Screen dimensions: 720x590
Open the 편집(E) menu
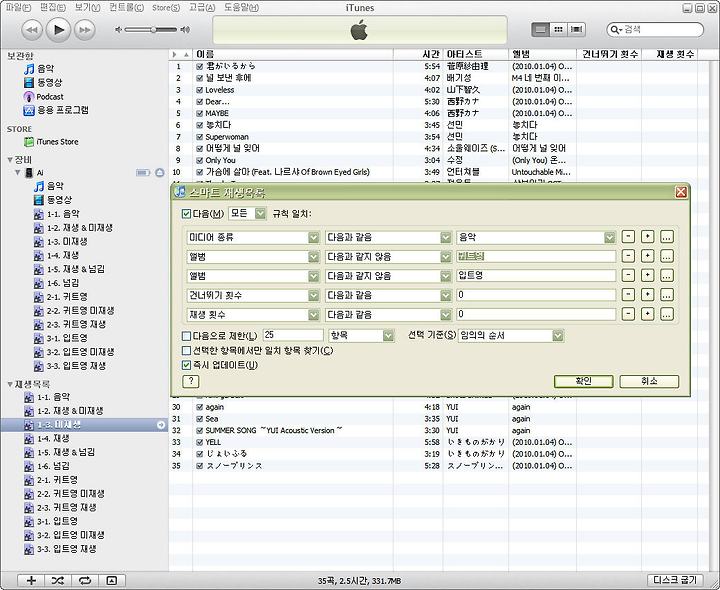point(53,7)
